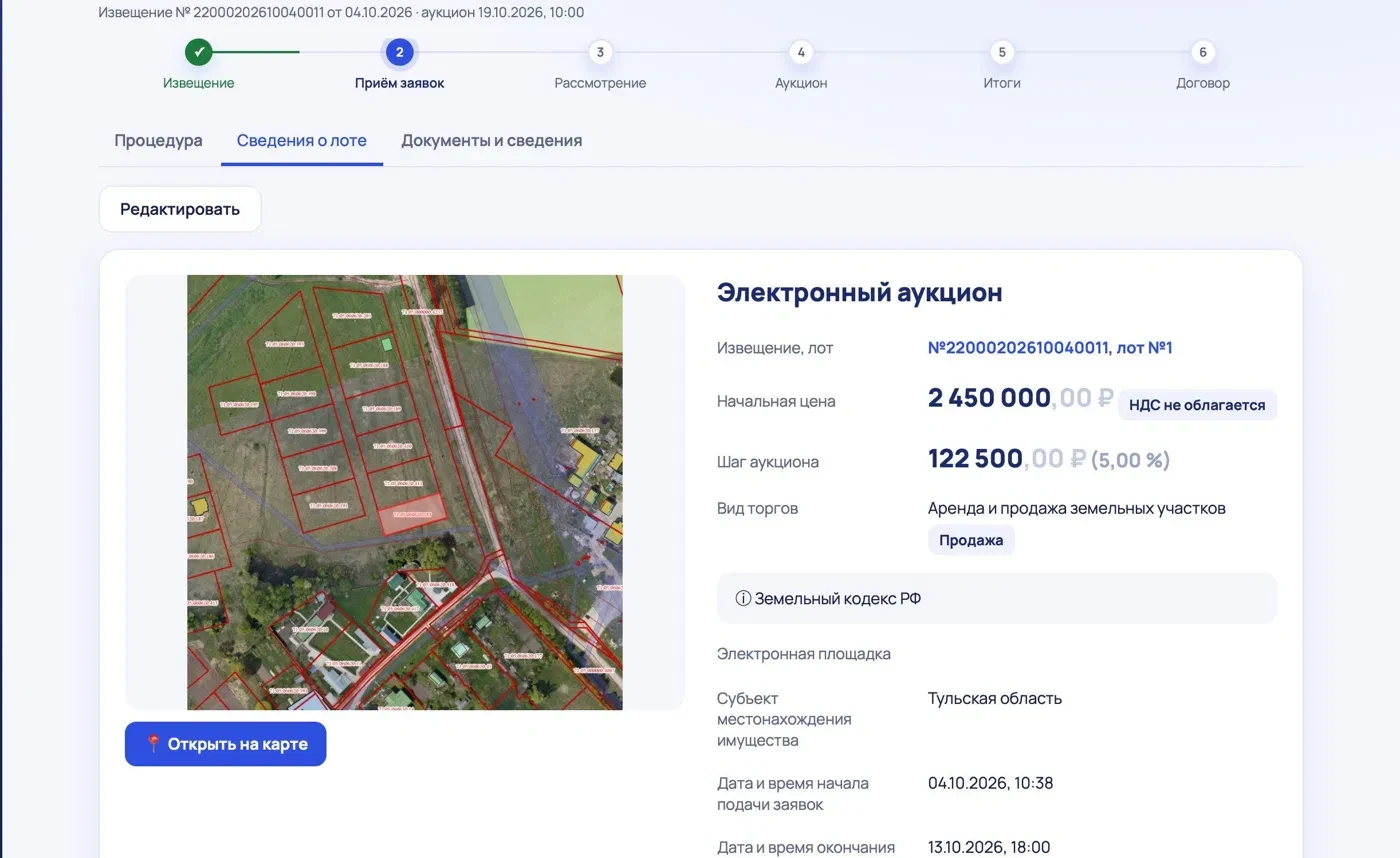
Task: Click the end date value 13.10.2026, 18:00
Action: point(989,847)
